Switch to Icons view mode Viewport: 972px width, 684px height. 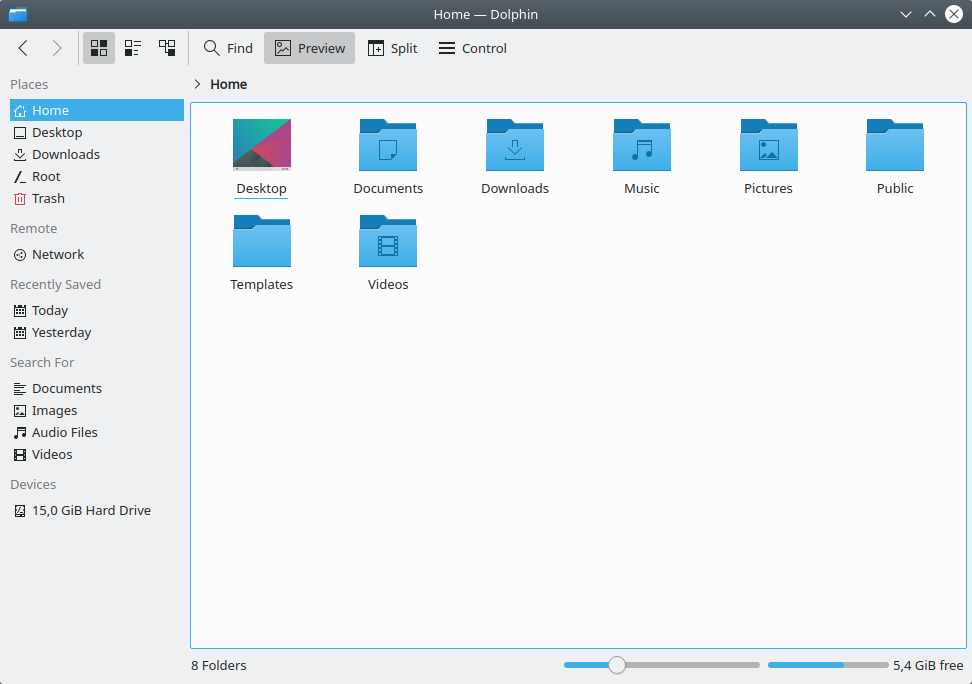coord(99,48)
